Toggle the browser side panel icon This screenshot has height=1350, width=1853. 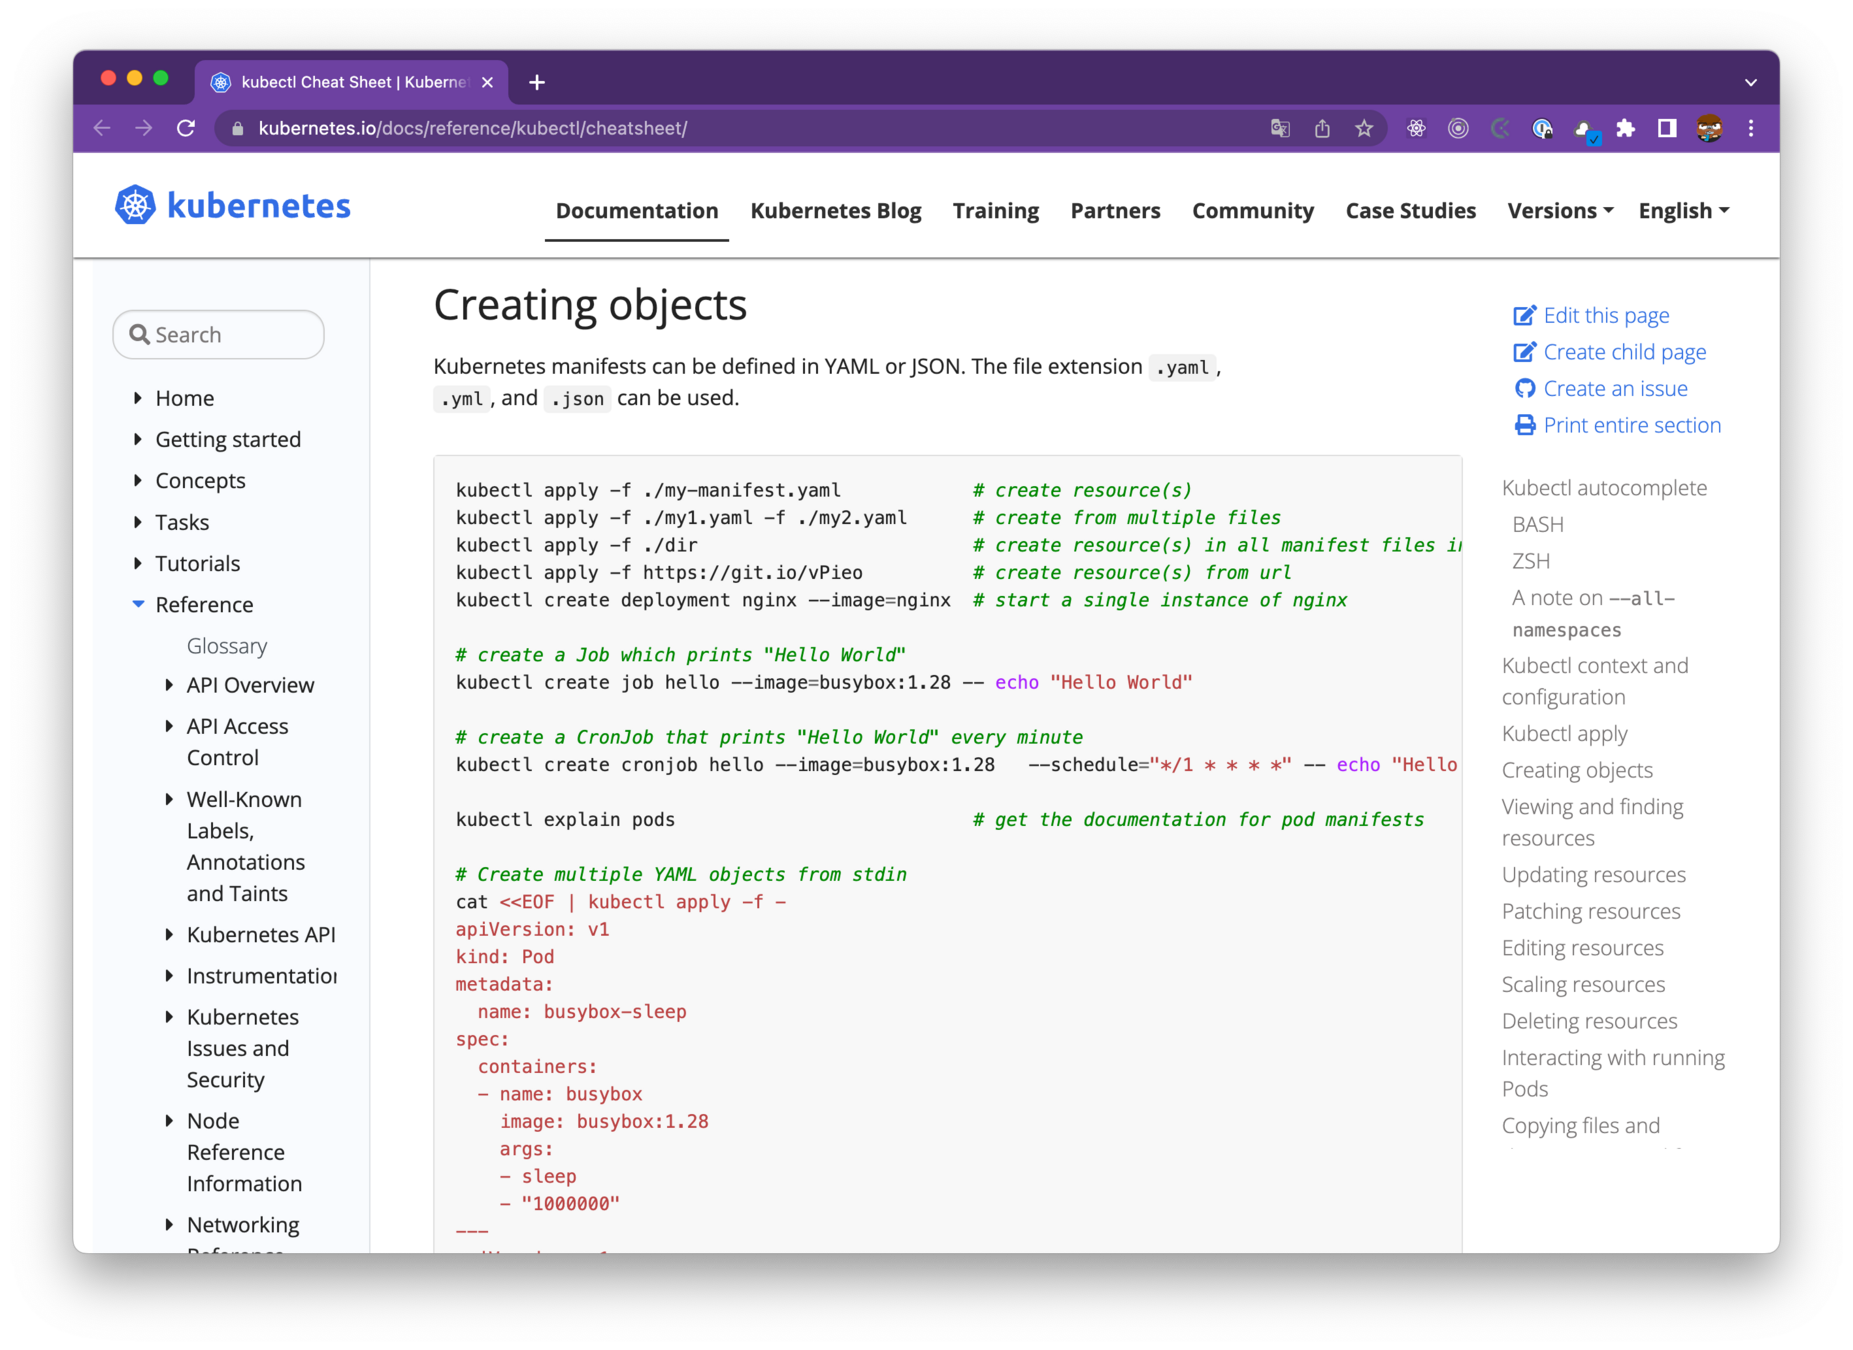pos(1667,128)
